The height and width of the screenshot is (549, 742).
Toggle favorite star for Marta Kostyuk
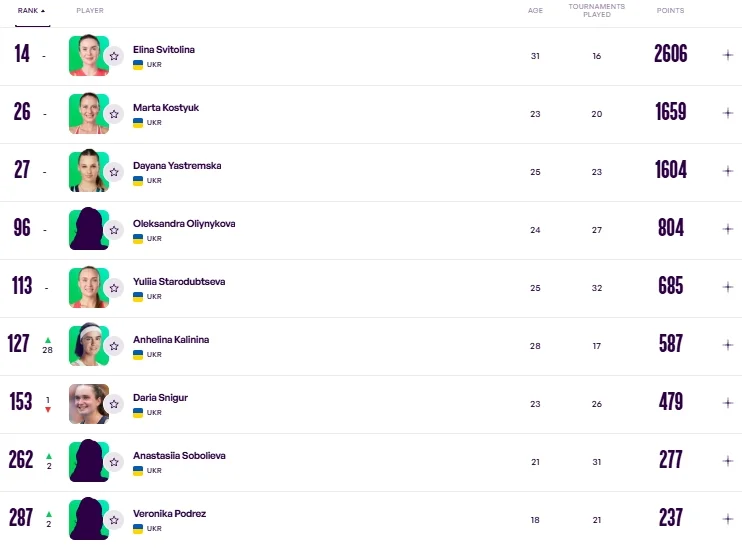(x=114, y=114)
